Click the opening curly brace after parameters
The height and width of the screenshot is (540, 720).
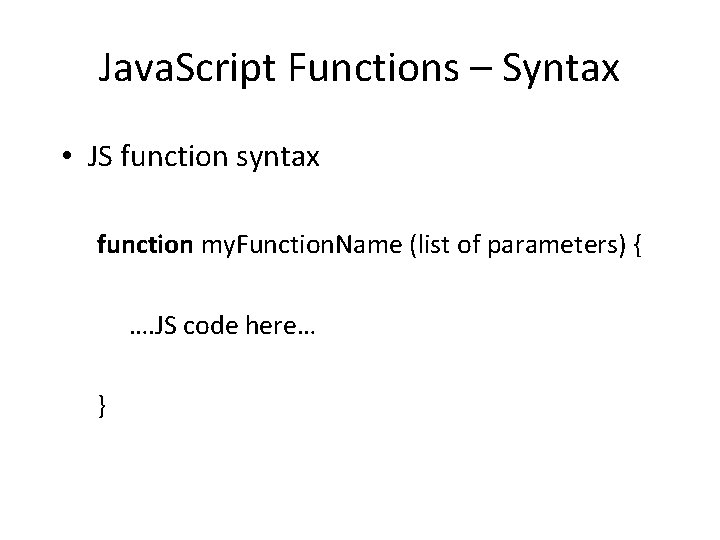[x=637, y=246]
